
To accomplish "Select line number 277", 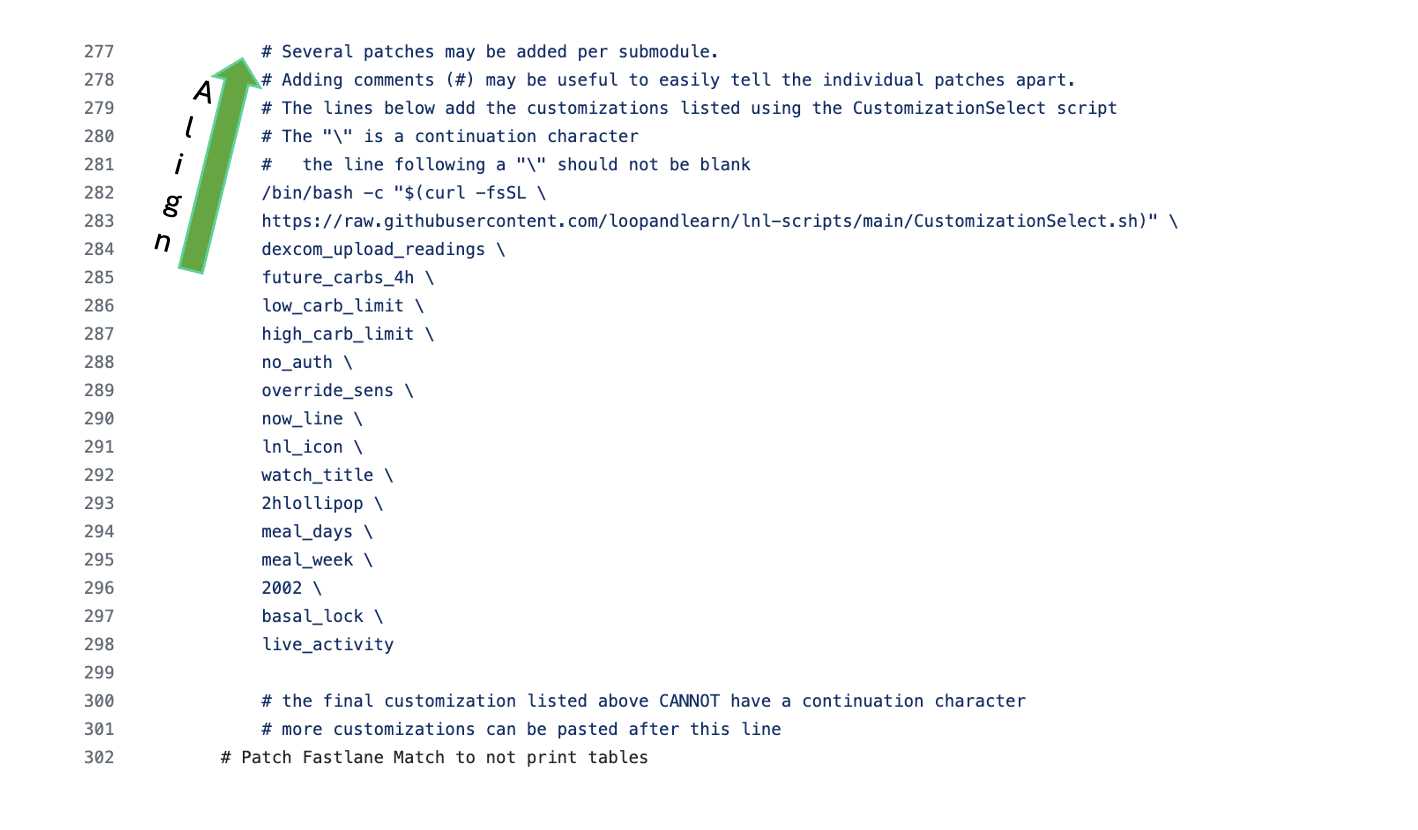I will click(x=99, y=52).
